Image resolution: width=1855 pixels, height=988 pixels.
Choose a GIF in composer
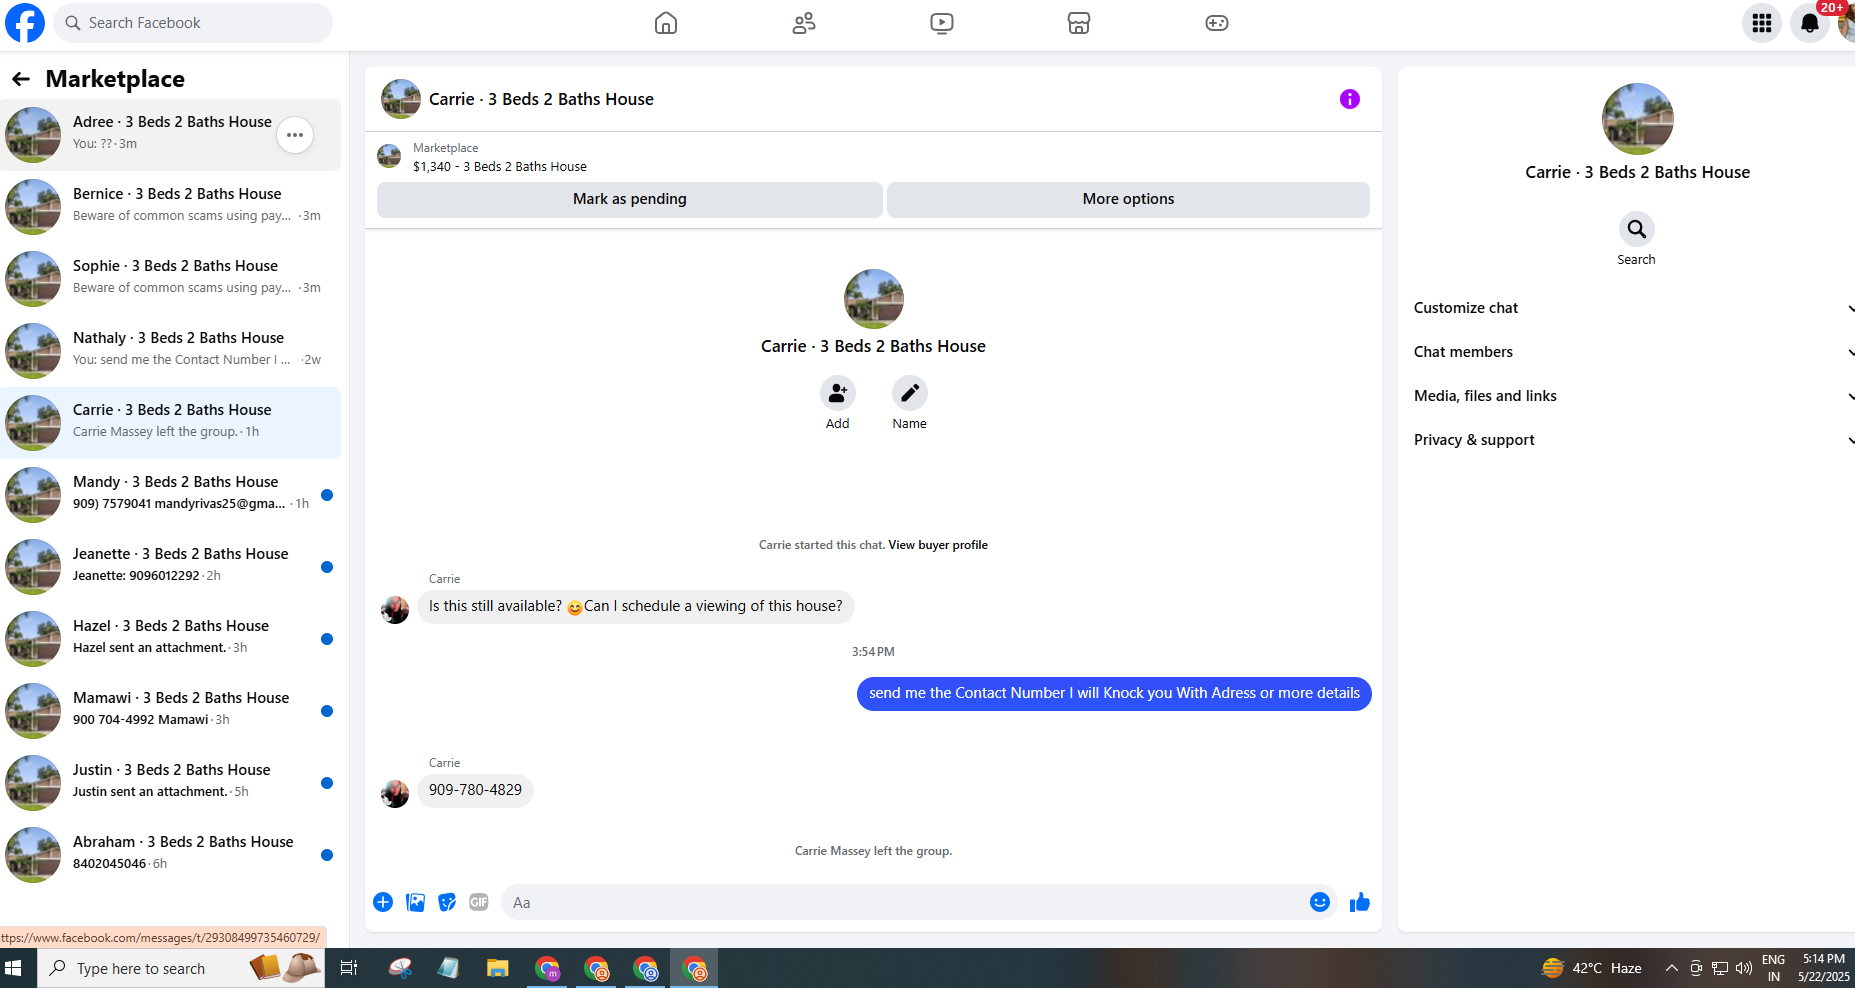tap(479, 902)
